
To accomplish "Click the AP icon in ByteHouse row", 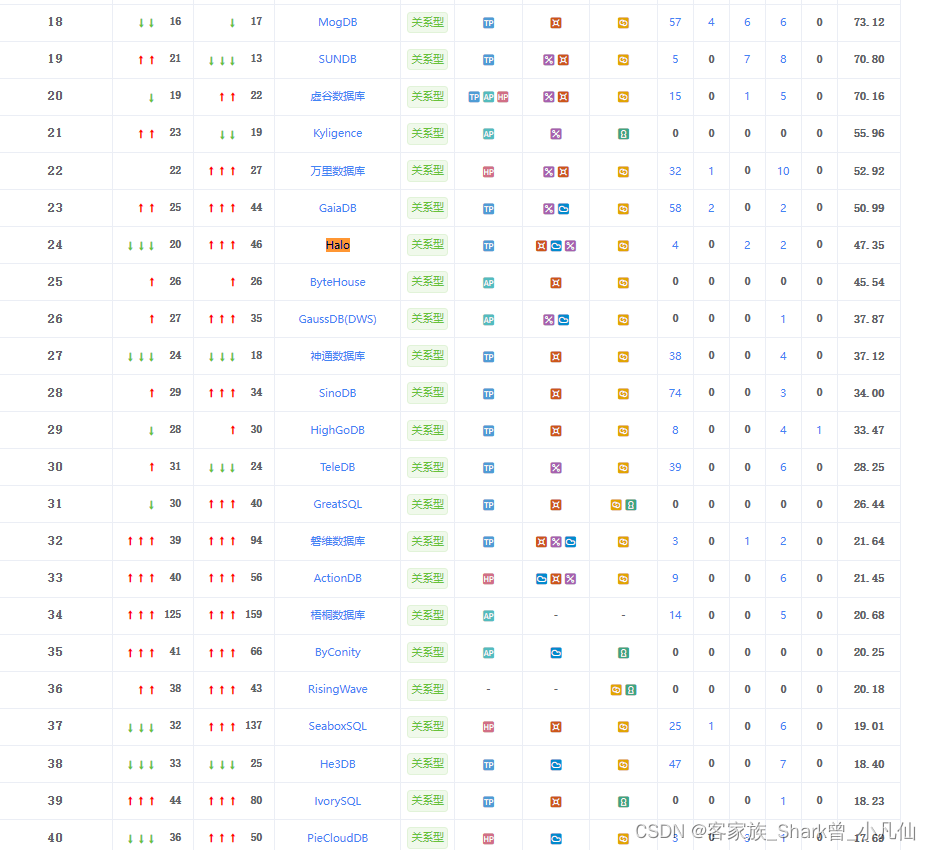I will pyautogui.click(x=489, y=283).
